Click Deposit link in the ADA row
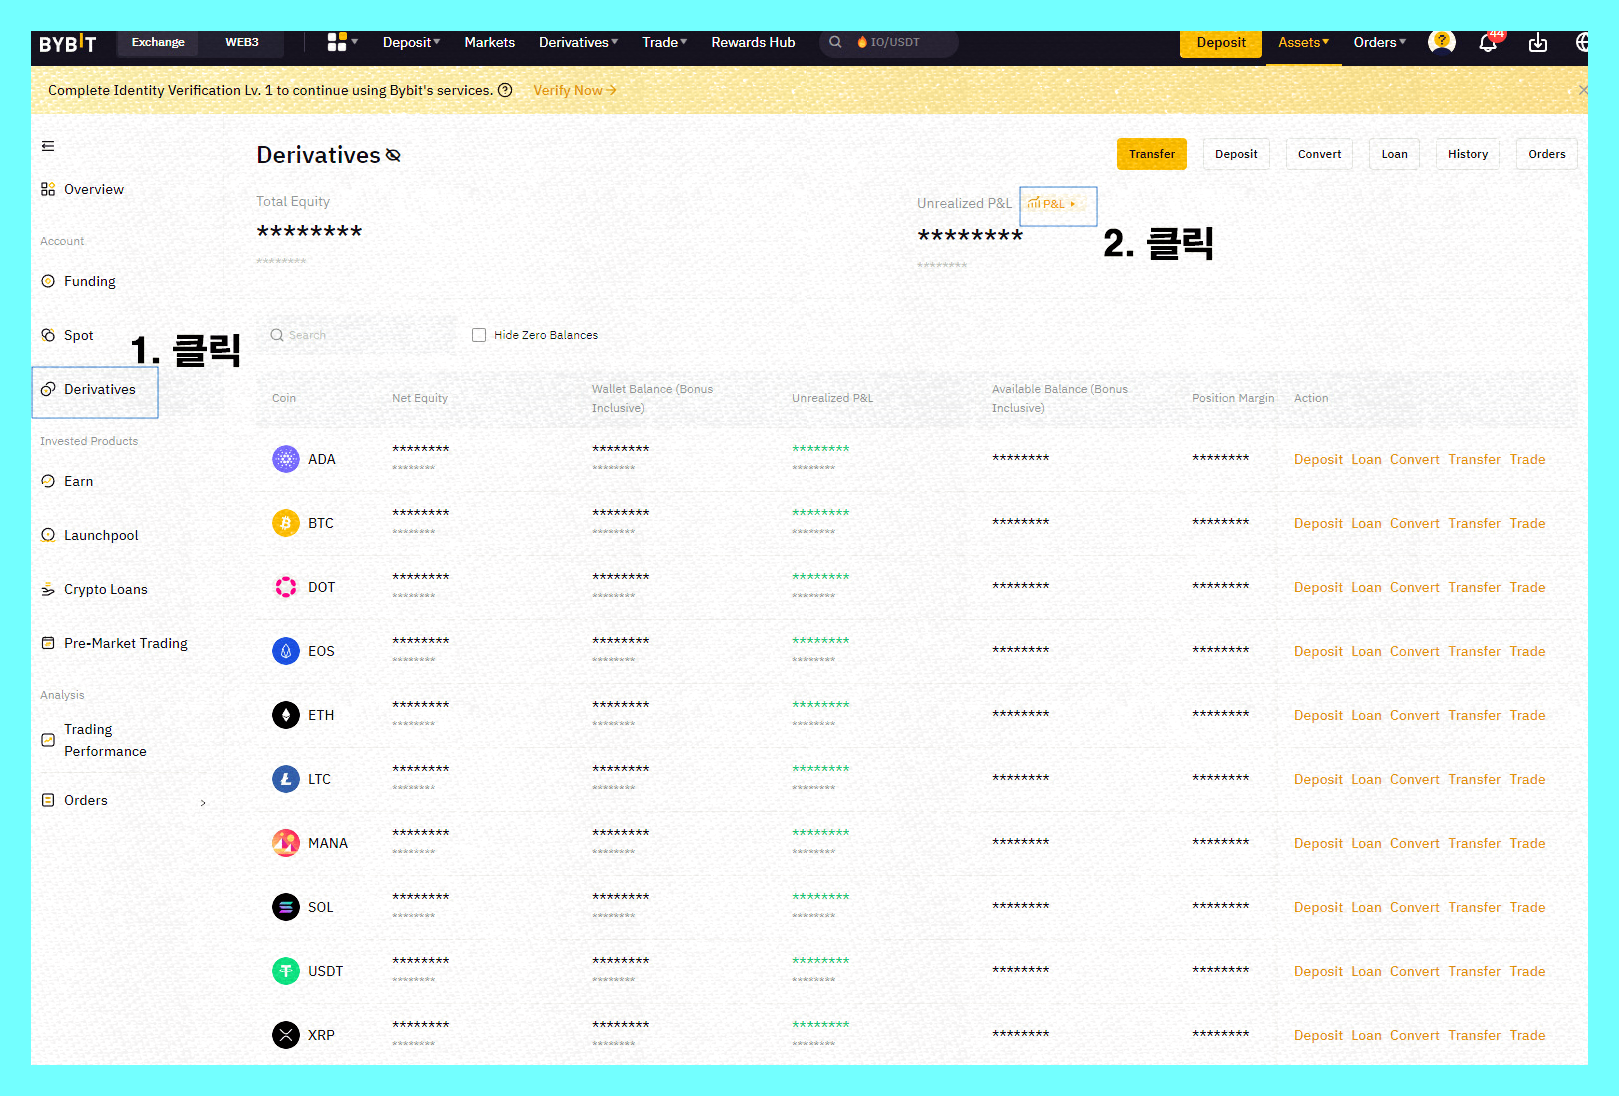Viewport: 1619px width, 1096px height. point(1318,459)
